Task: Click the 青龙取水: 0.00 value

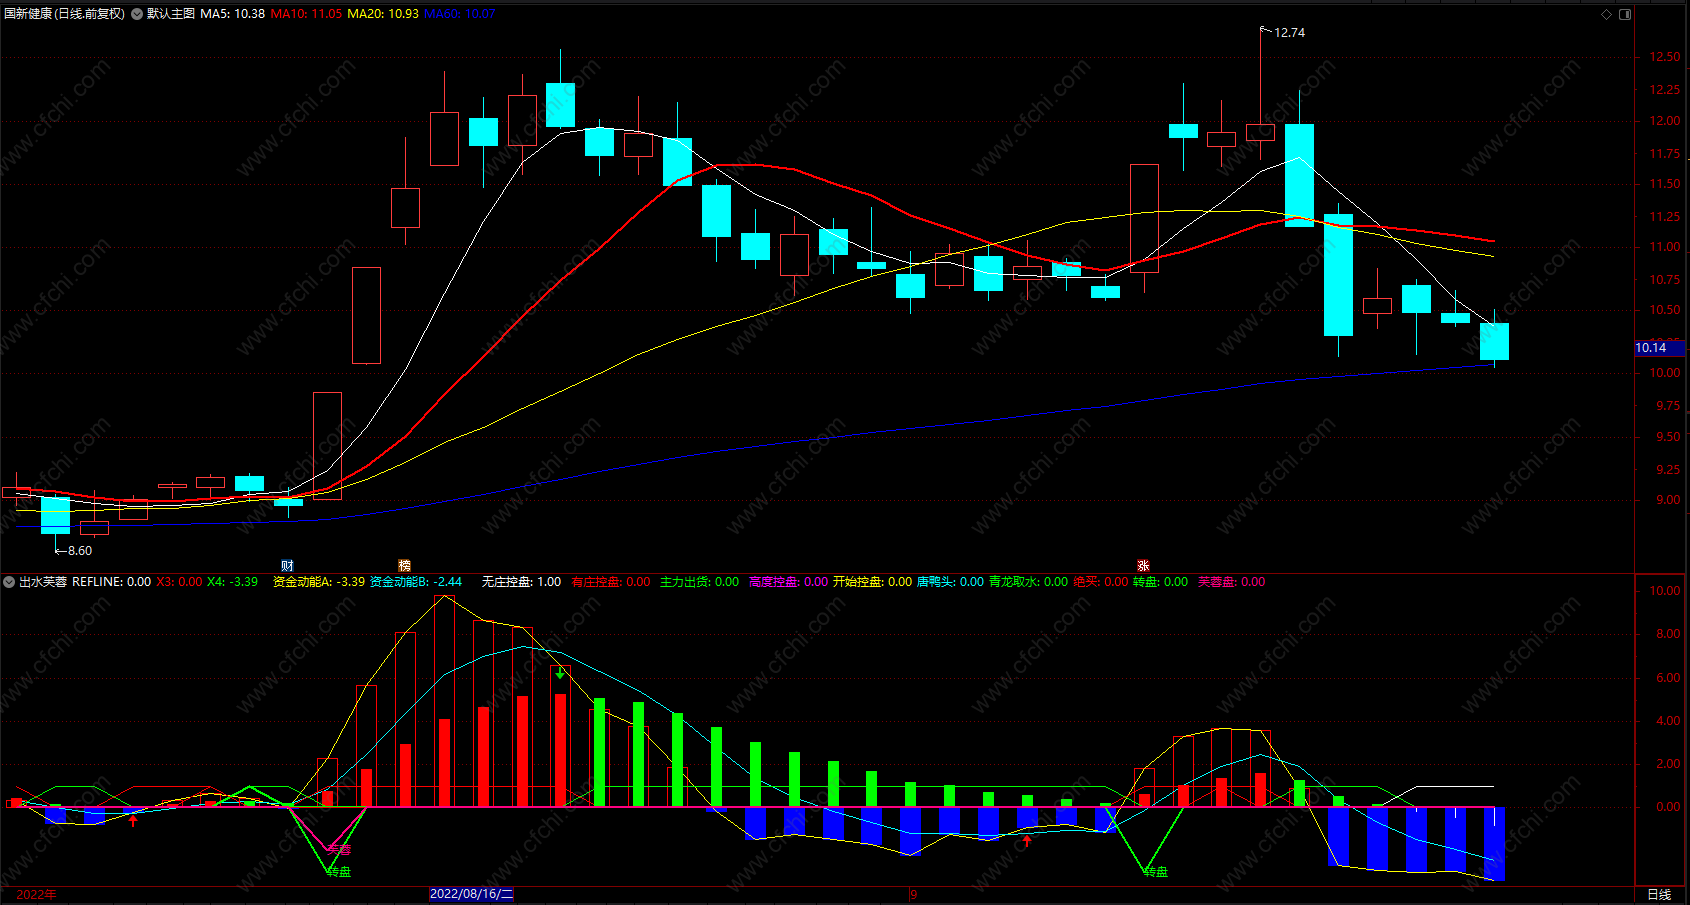Action: pos(1029,582)
